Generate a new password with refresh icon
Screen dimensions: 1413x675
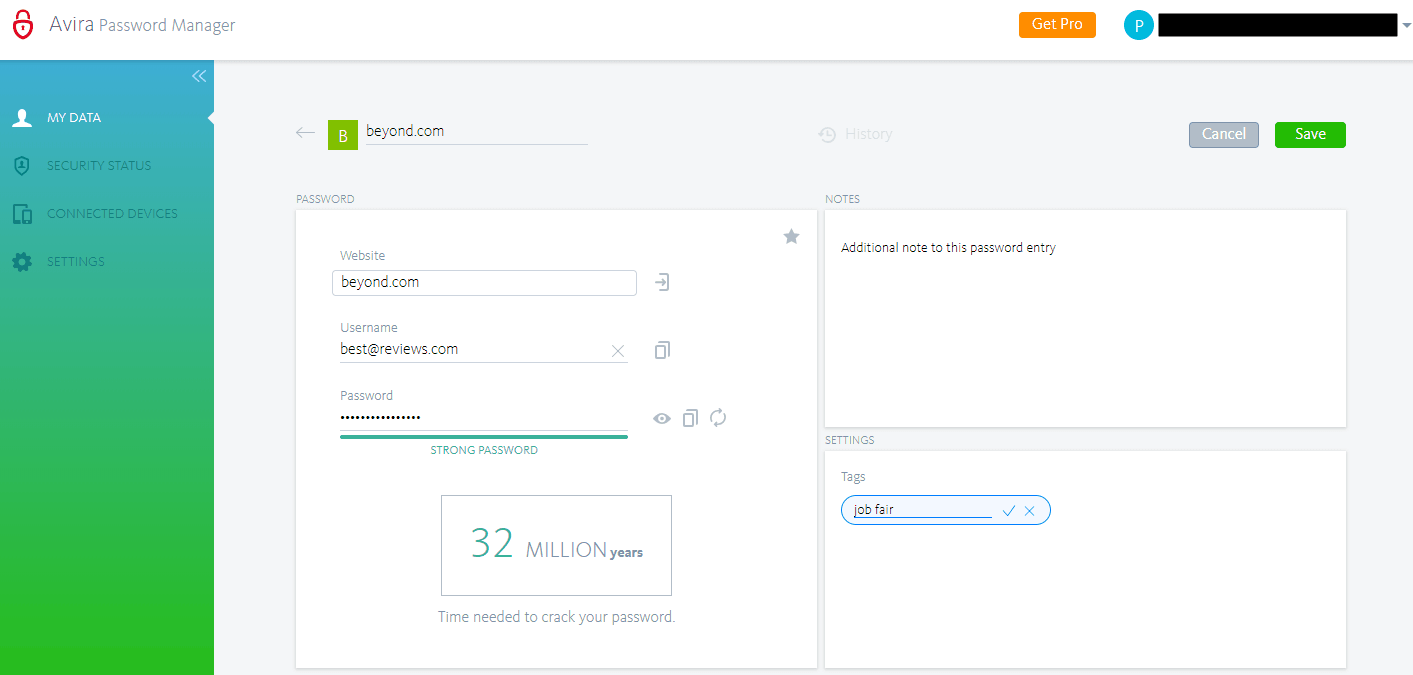click(718, 418)
